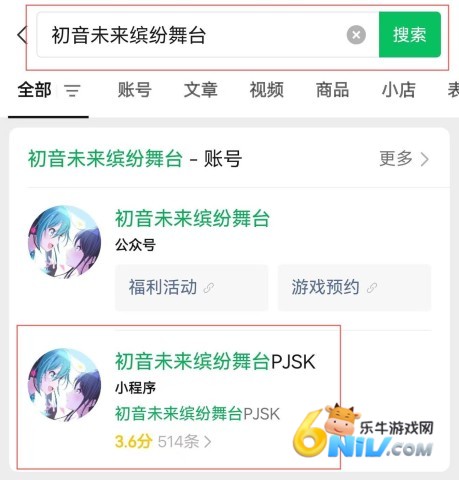The image size is (459, 480).
Task: Select the 全部 tab
Action: (x=34, y=90)
